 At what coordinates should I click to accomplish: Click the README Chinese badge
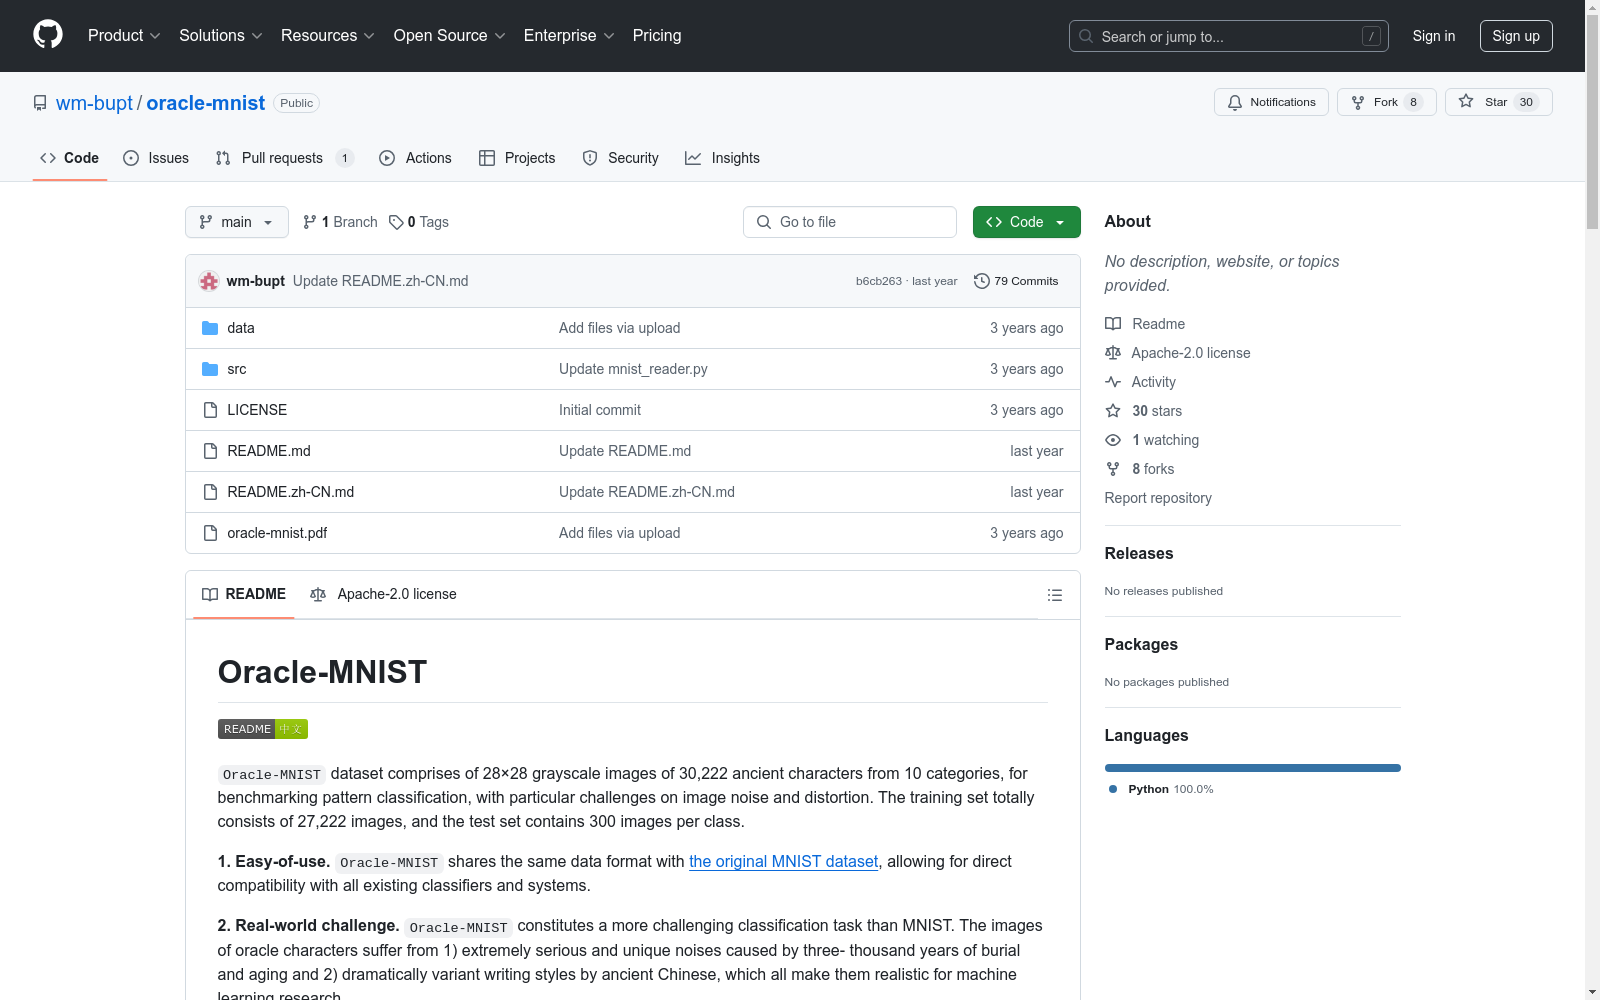[x=263, y=729]
